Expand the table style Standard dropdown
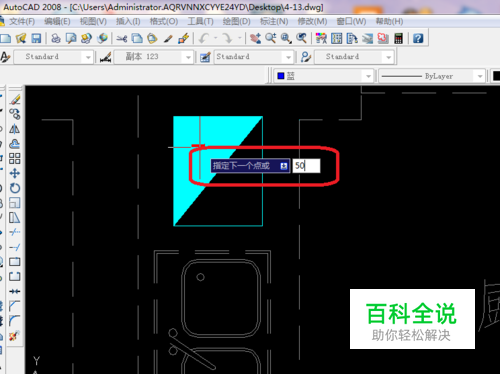500x374 pixels. (288, 57)
